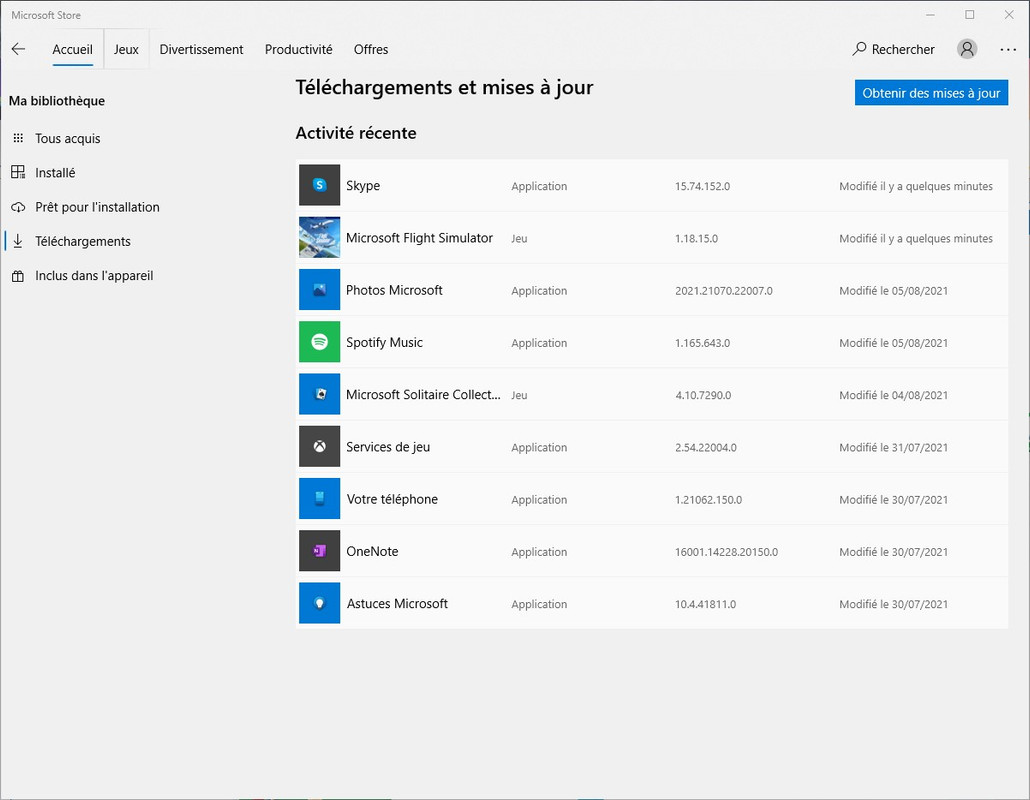Click Modifié le 30/07/2021 on OneNote row
1030x800 pixels.
(x=893, y=552)
